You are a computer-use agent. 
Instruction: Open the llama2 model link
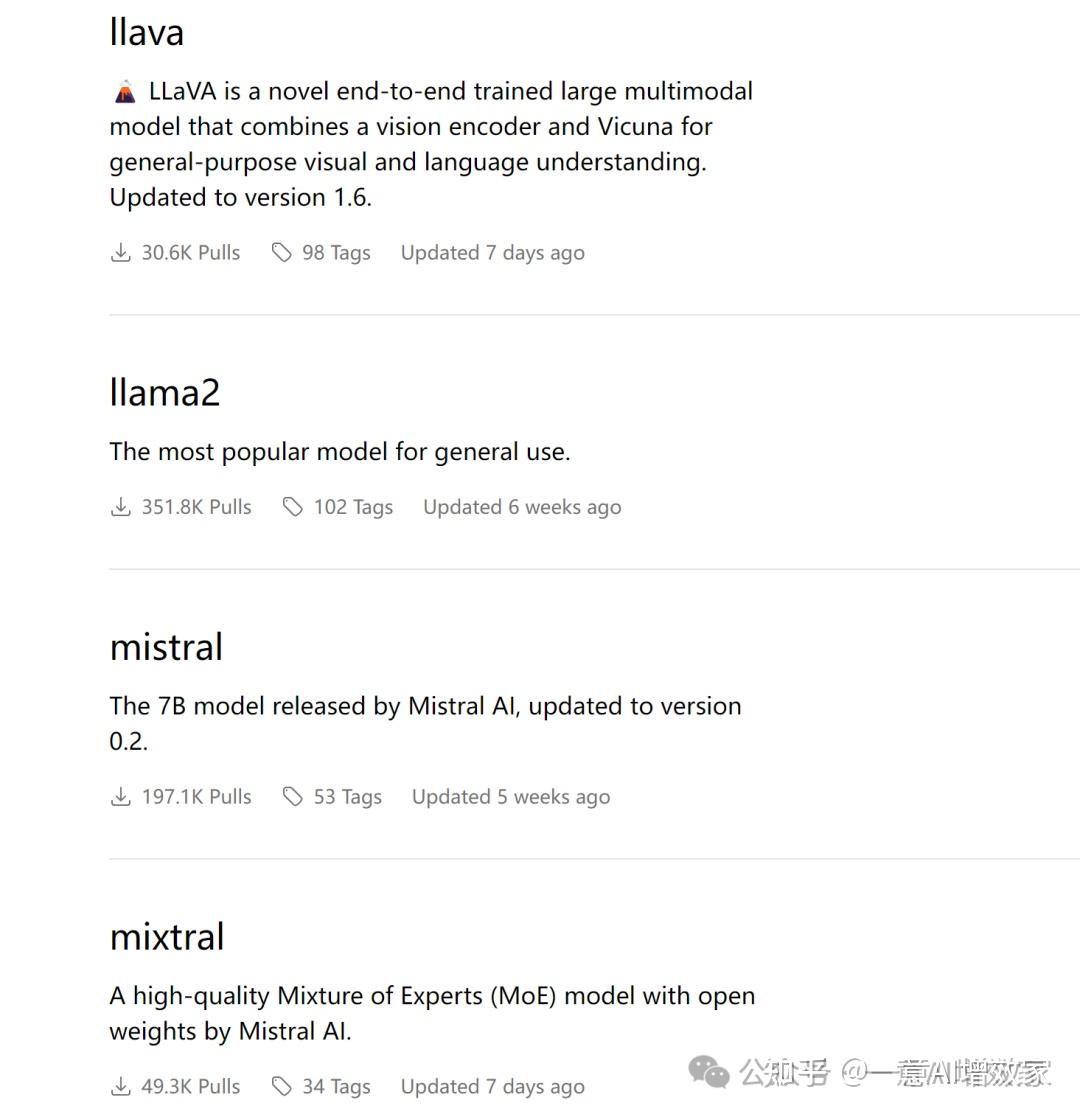[x=164, y=392]
